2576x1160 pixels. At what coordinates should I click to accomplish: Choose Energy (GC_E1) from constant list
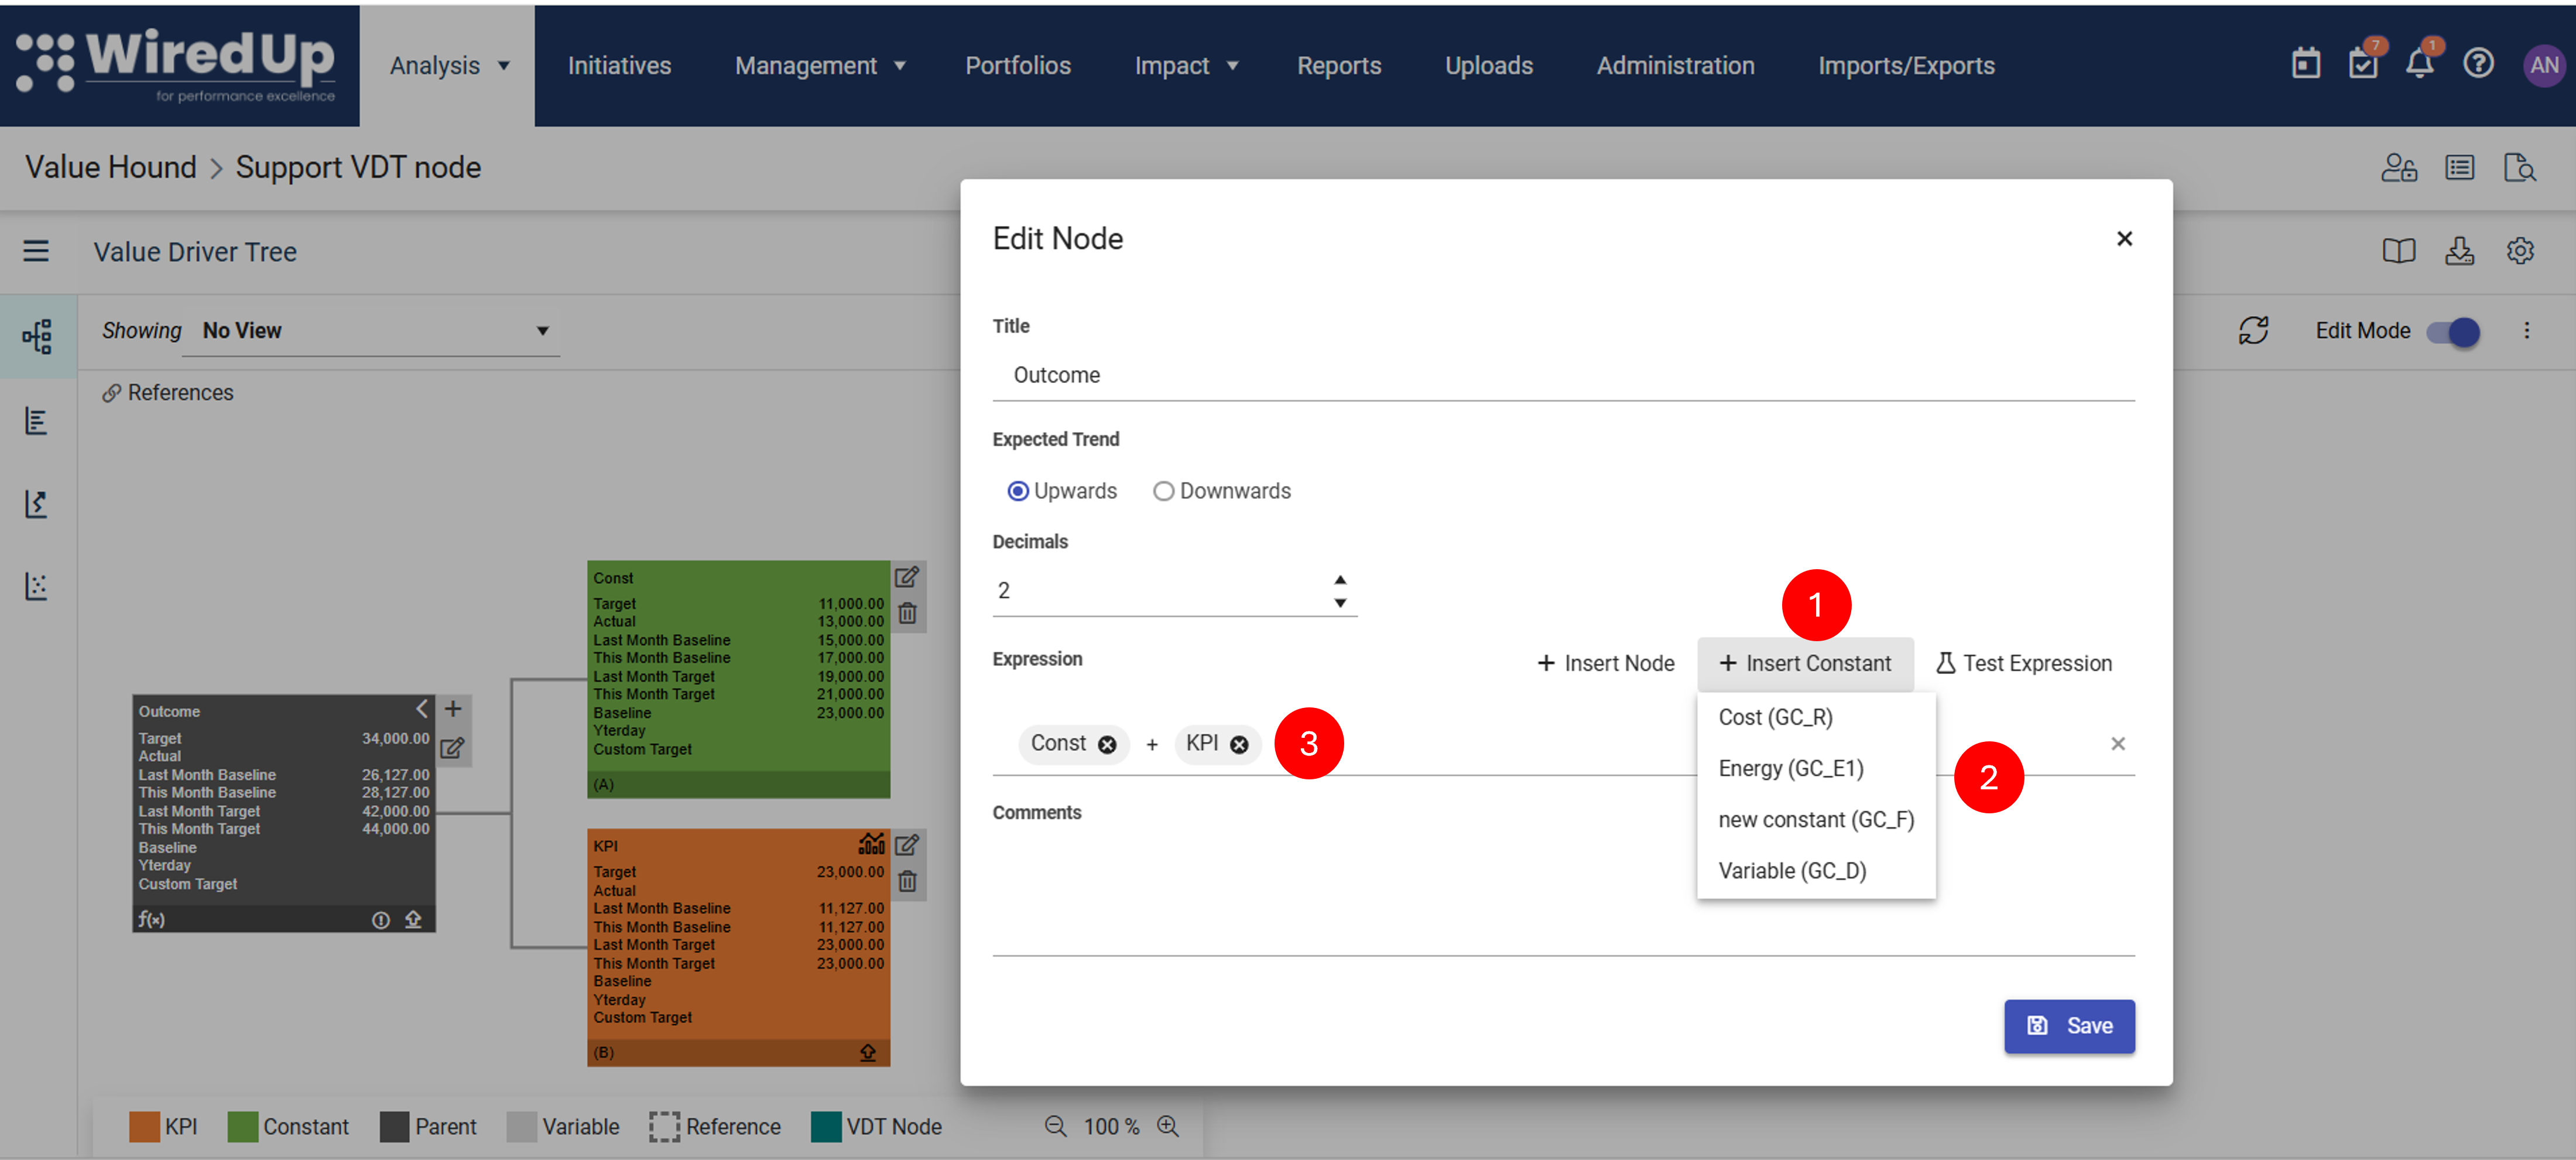coord(1815,768)
